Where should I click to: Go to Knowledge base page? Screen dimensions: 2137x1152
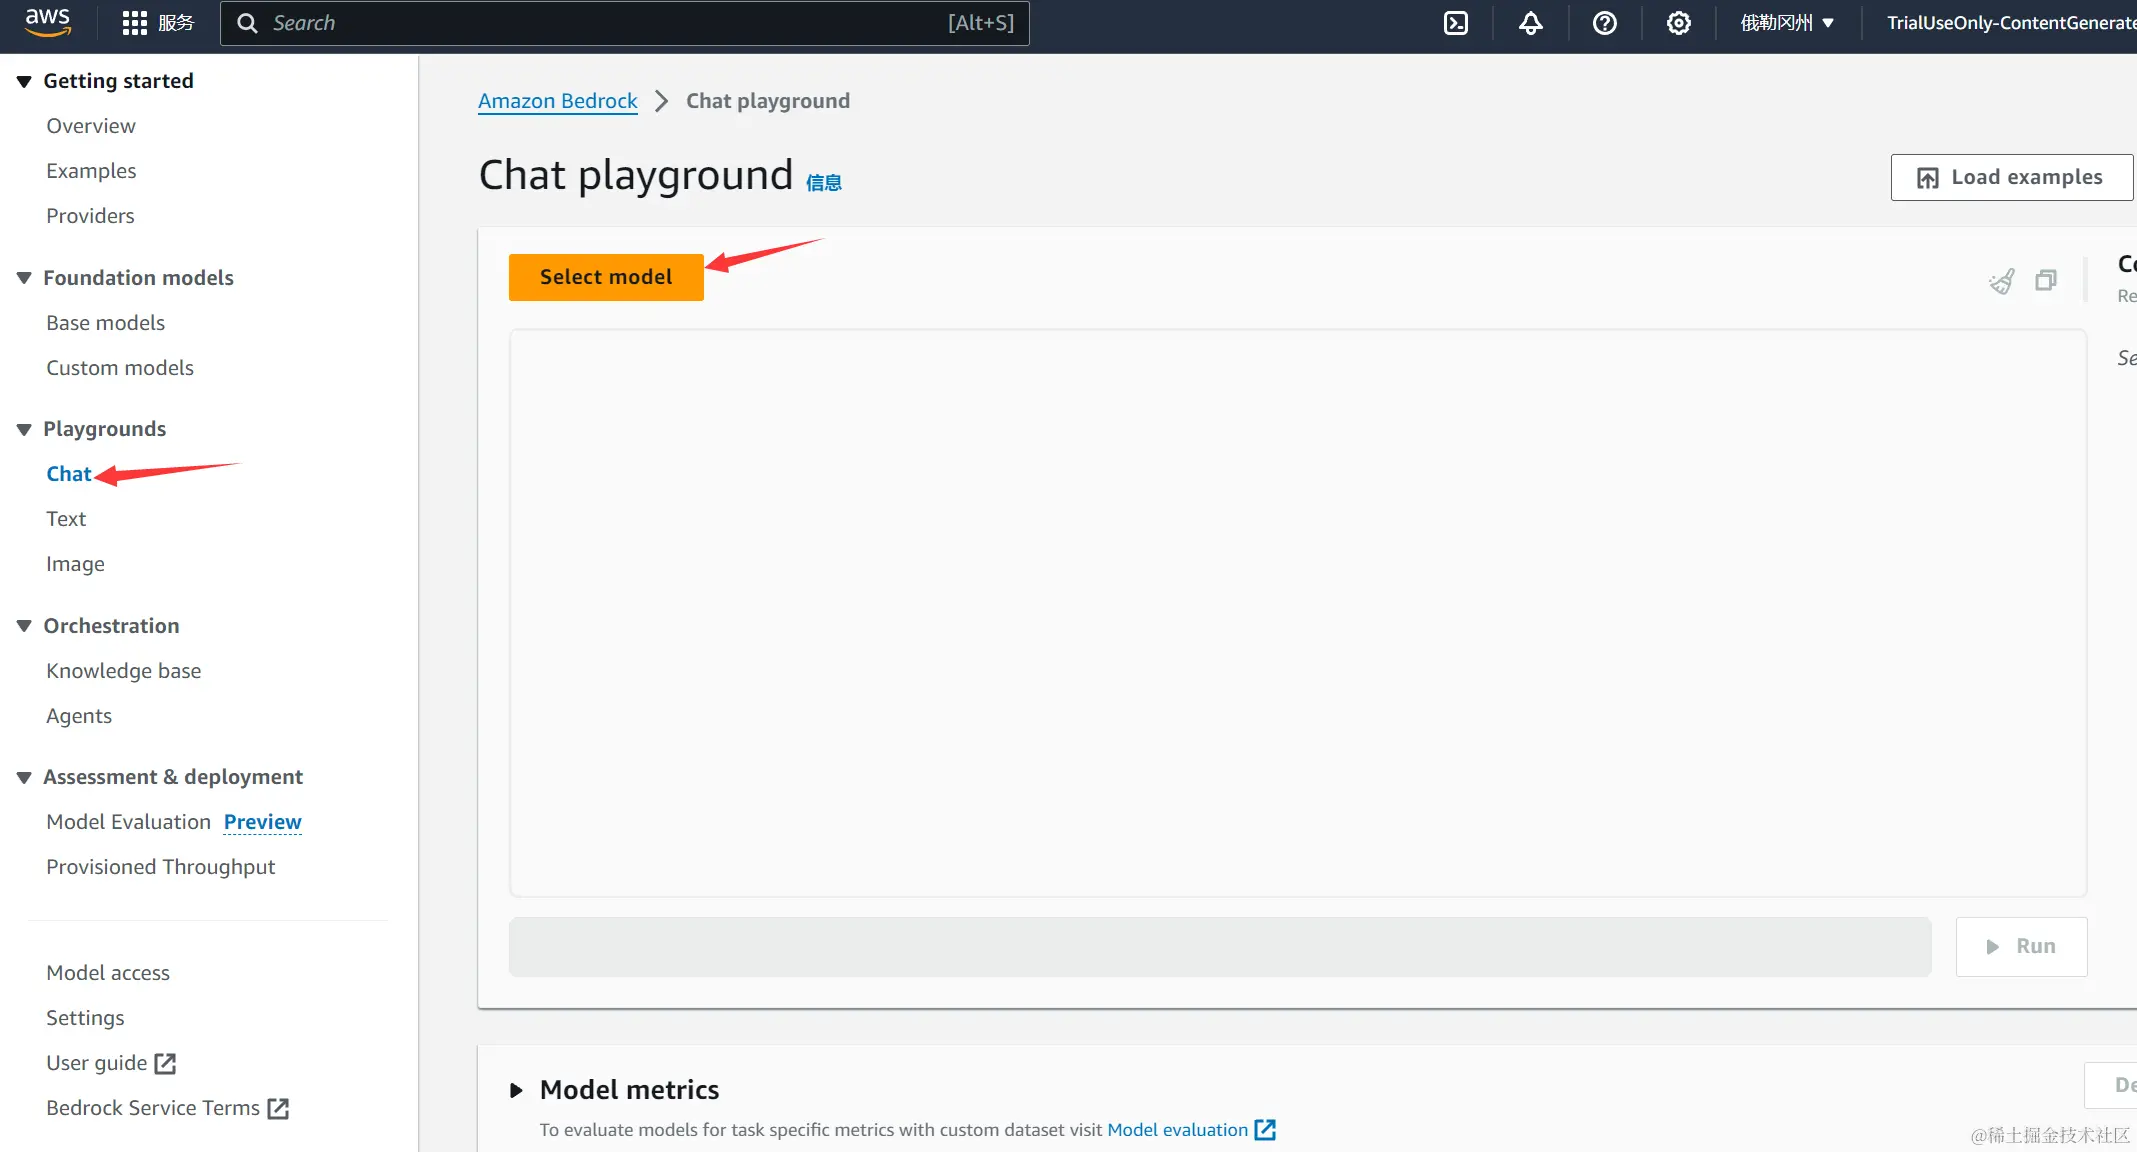click(x=123, y=671)
